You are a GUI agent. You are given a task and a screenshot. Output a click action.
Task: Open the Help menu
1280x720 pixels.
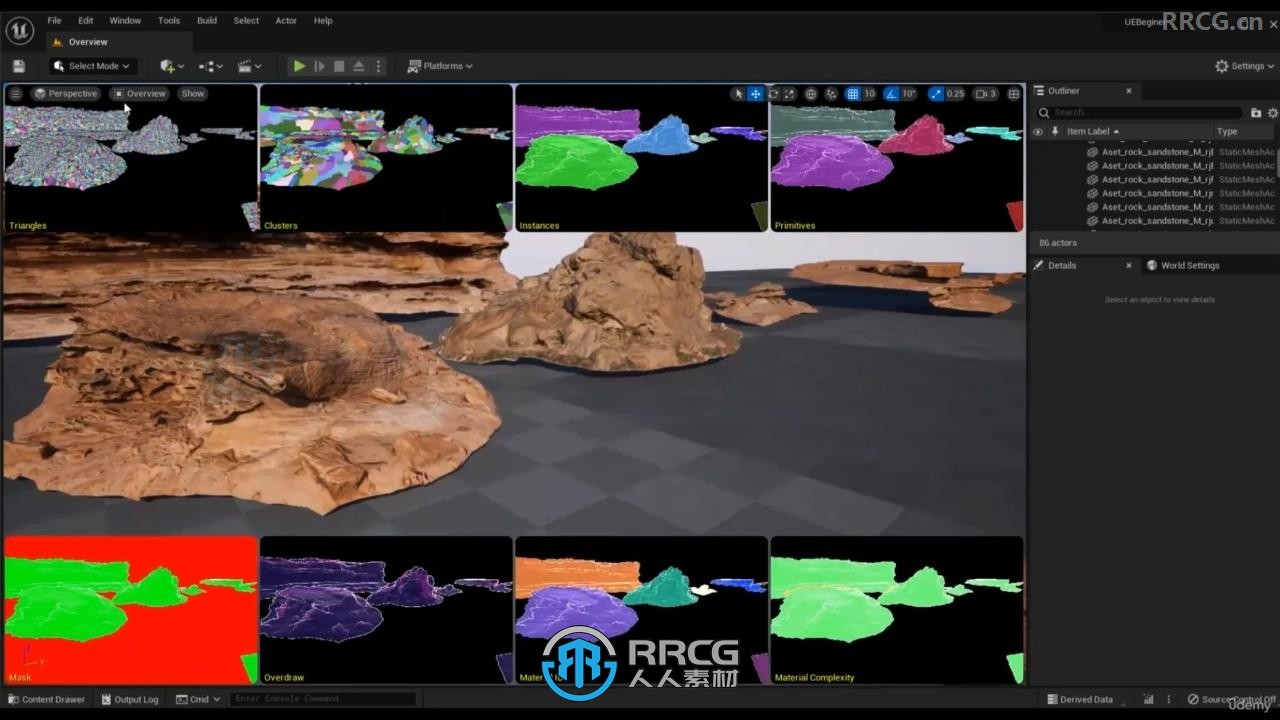click(x=323, y=20)
